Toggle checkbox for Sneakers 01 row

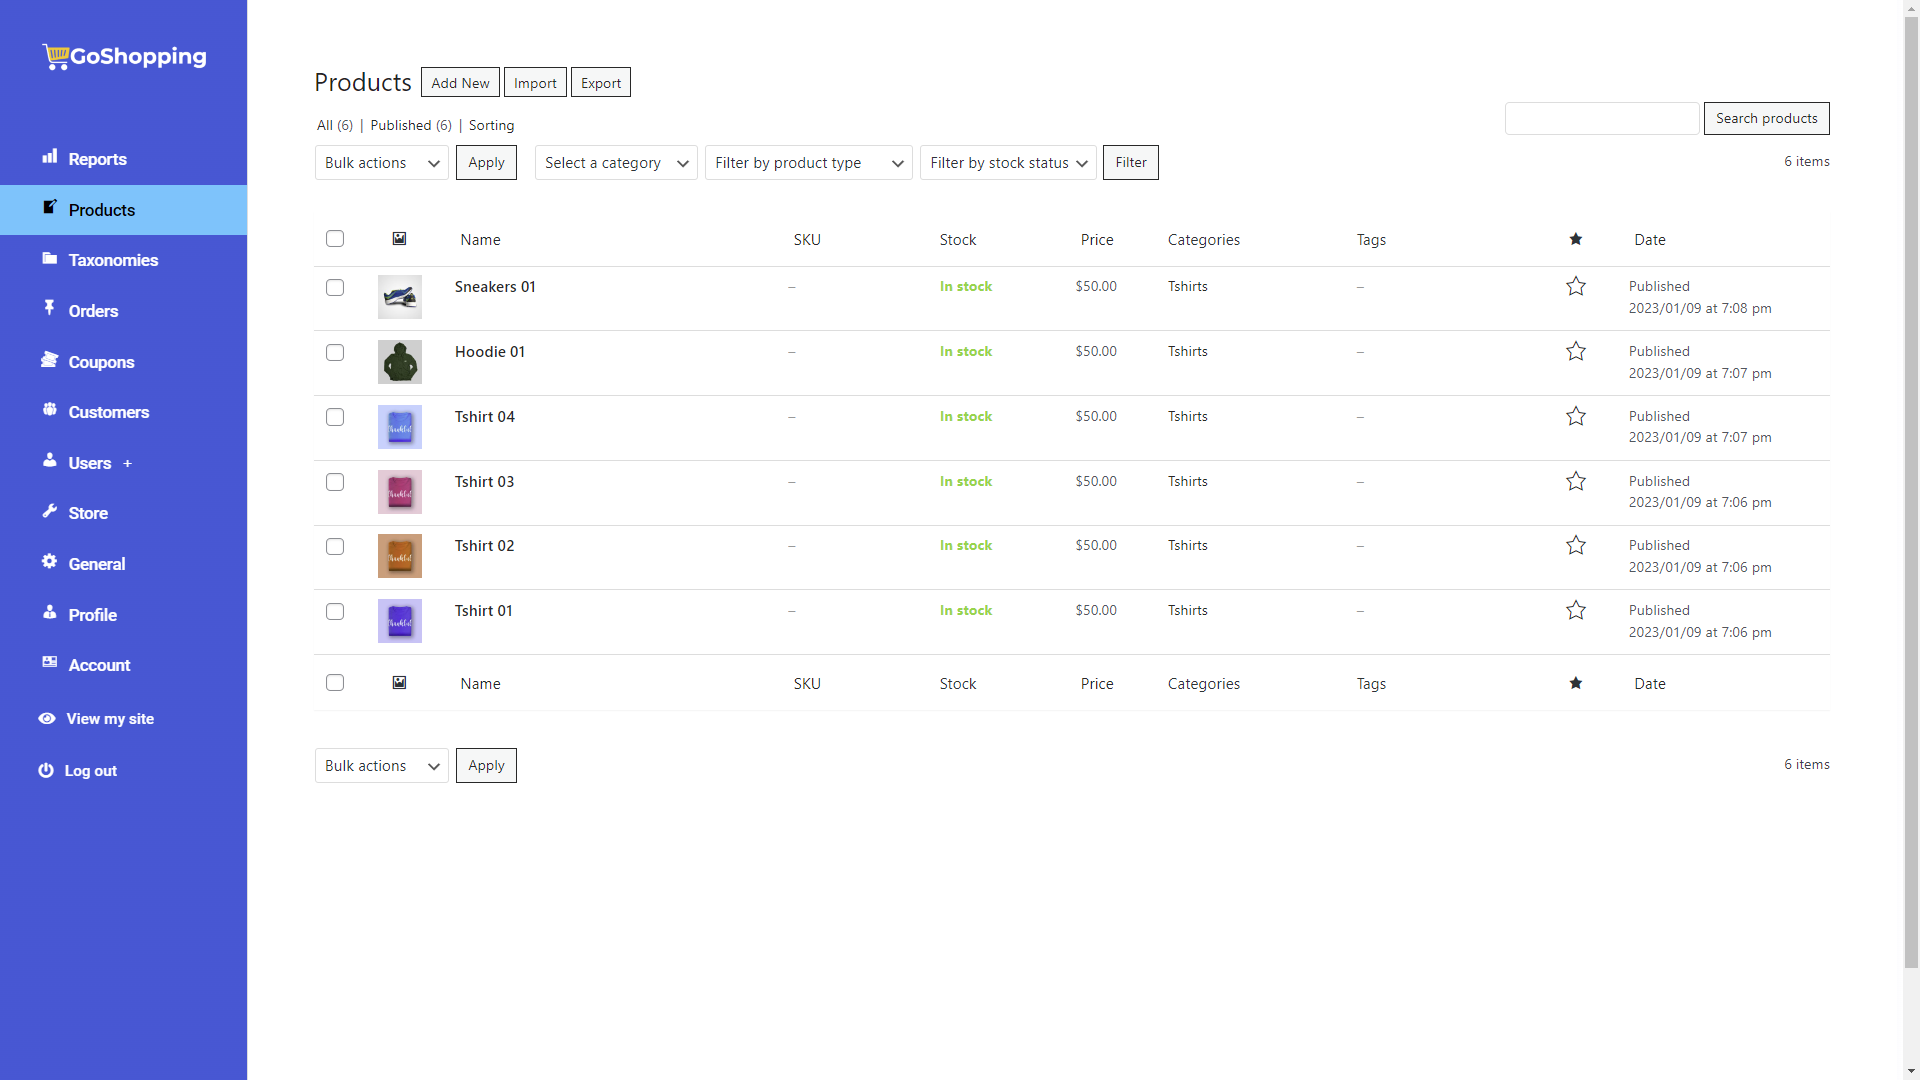tap(335, 286)
